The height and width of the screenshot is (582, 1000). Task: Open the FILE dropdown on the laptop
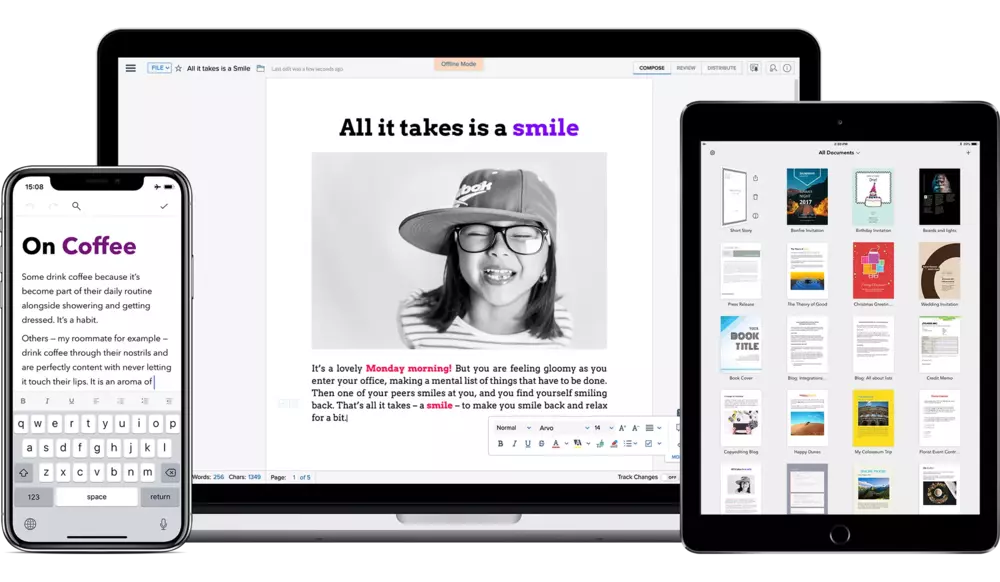[x=159, y=68]
